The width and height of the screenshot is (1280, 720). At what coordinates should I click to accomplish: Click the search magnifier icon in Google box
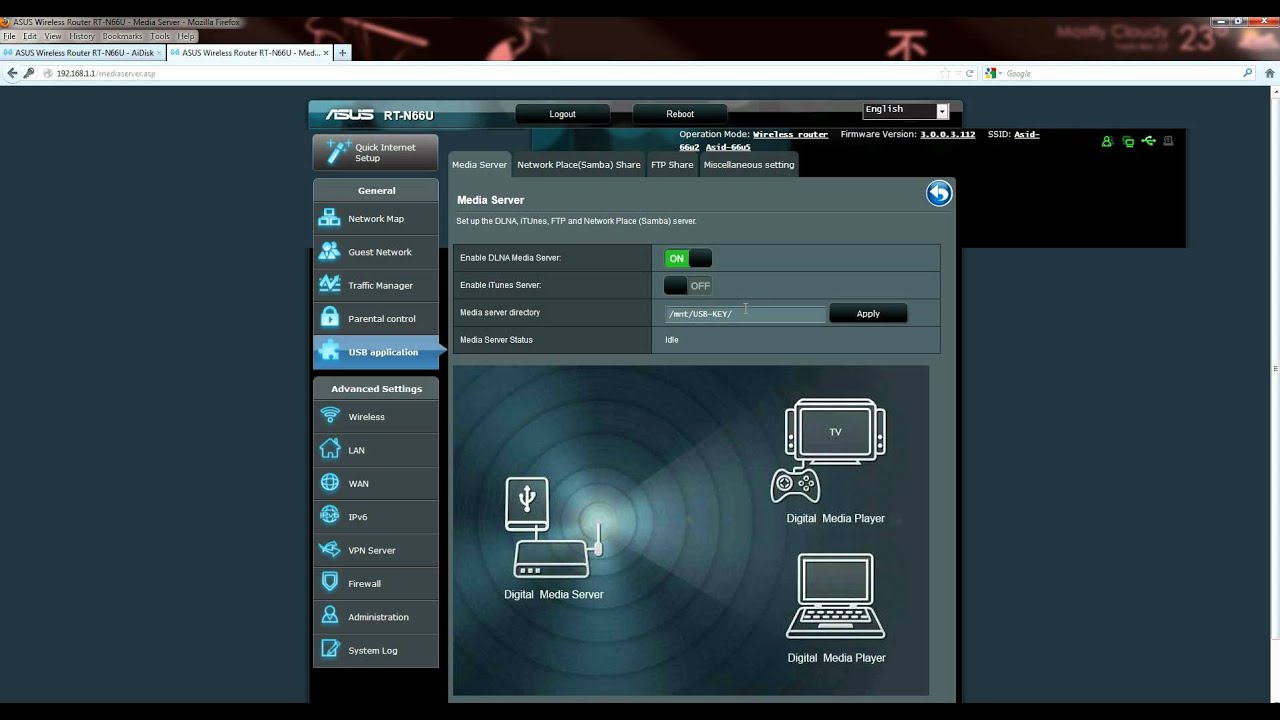tap(1247, 73)
